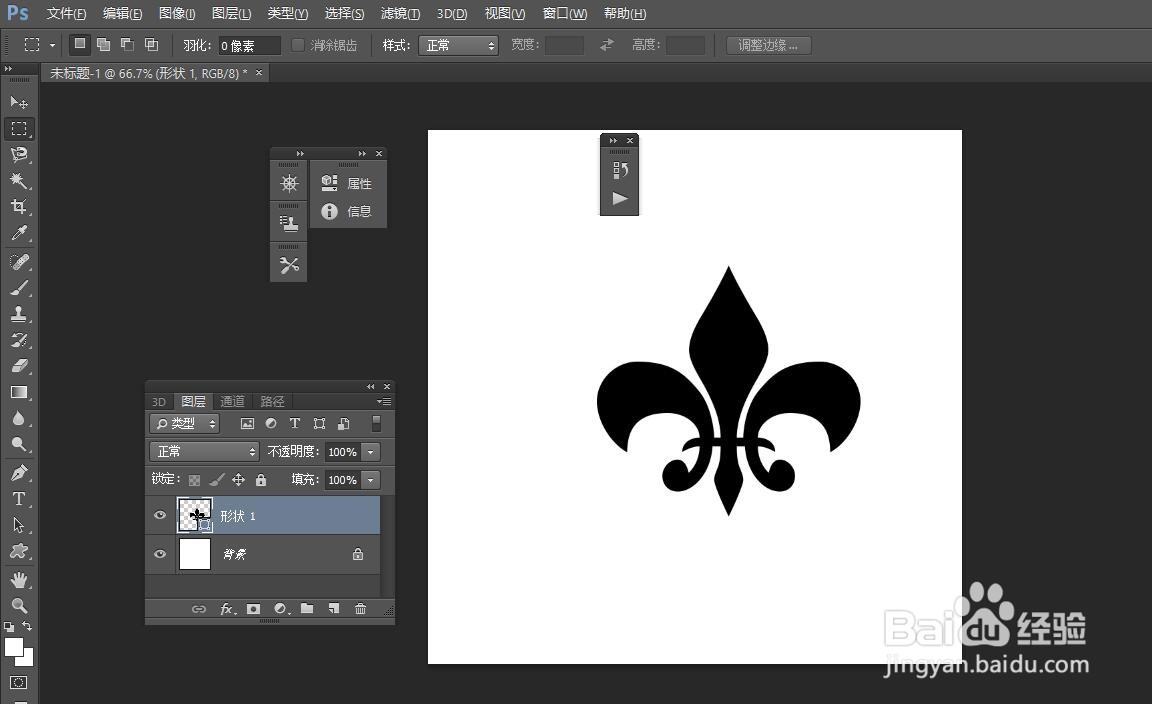Open the 文件 menu
The width and height of the screenshot is (1152, 704).
pos(66,14)
